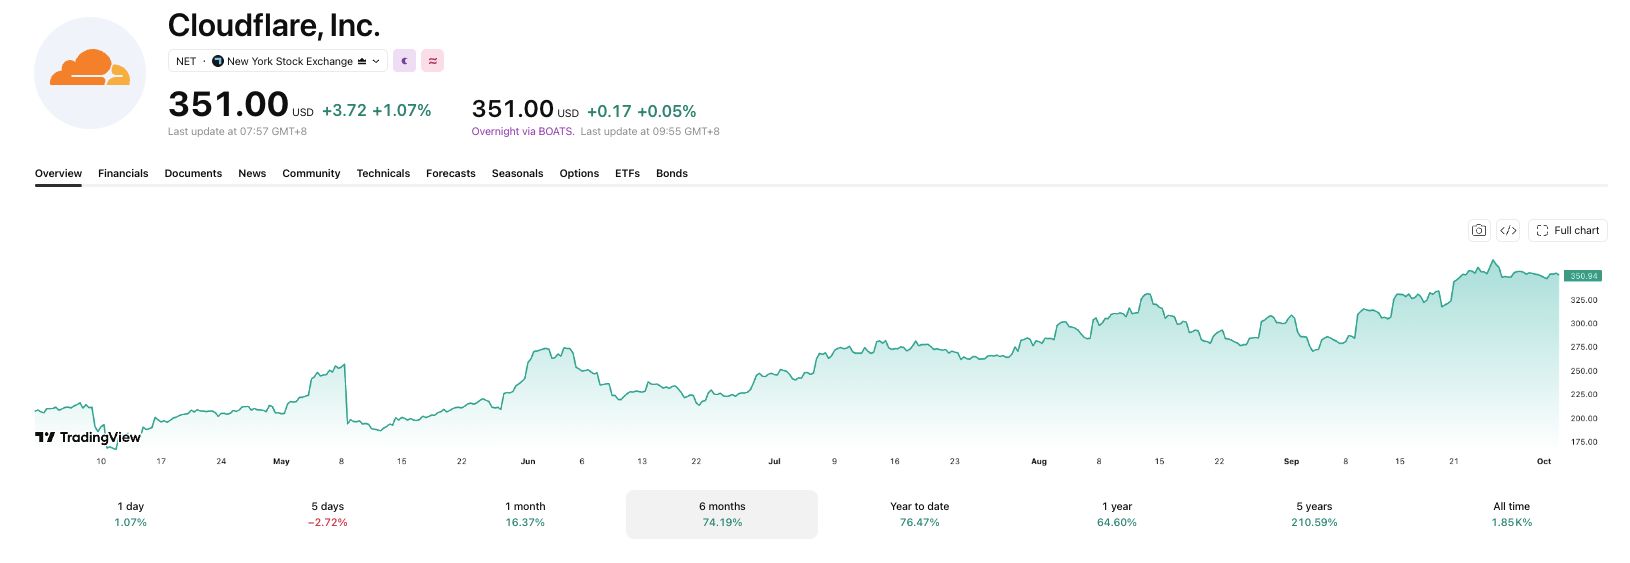Click the Cloudflare, Inc. title
The width and height of the screenshot is (1630, 563).
(x=274, y=25)
